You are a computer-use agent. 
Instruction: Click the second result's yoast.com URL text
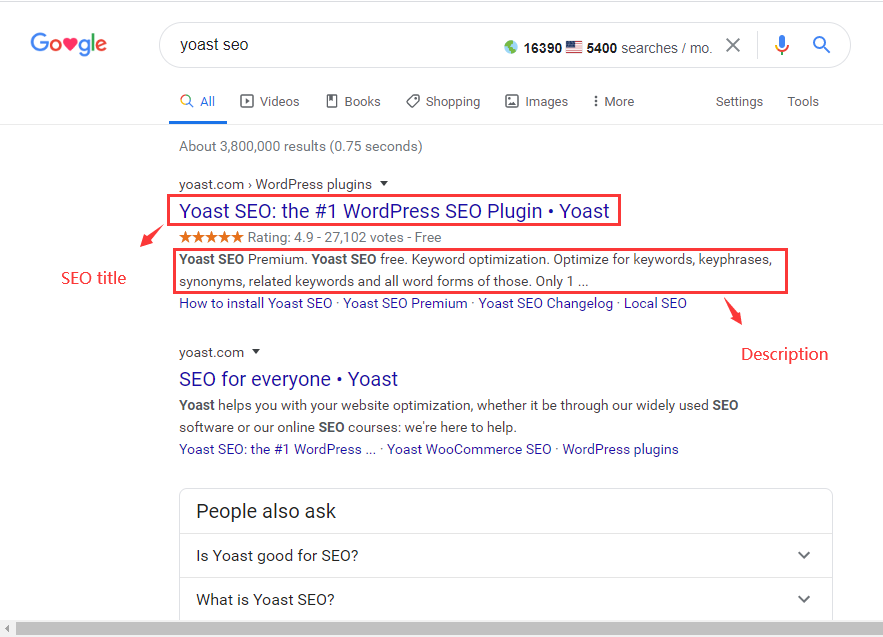(x=211, y=353)
